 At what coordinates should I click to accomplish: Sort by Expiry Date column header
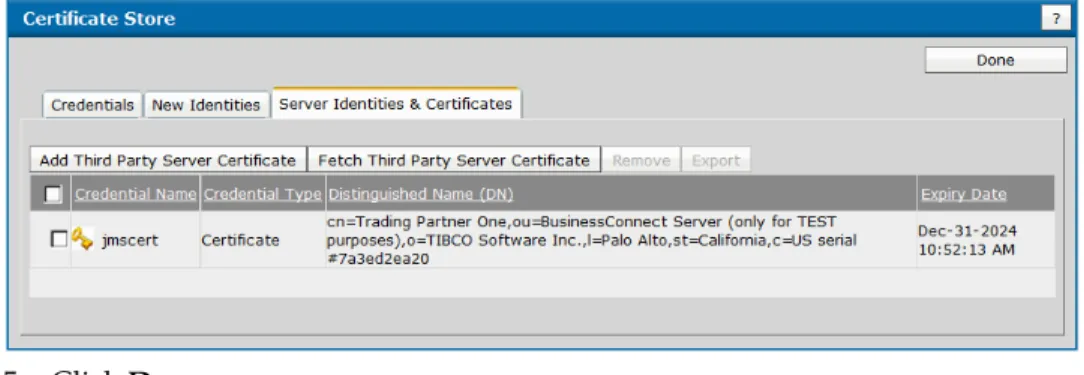[x=964, y=194]
